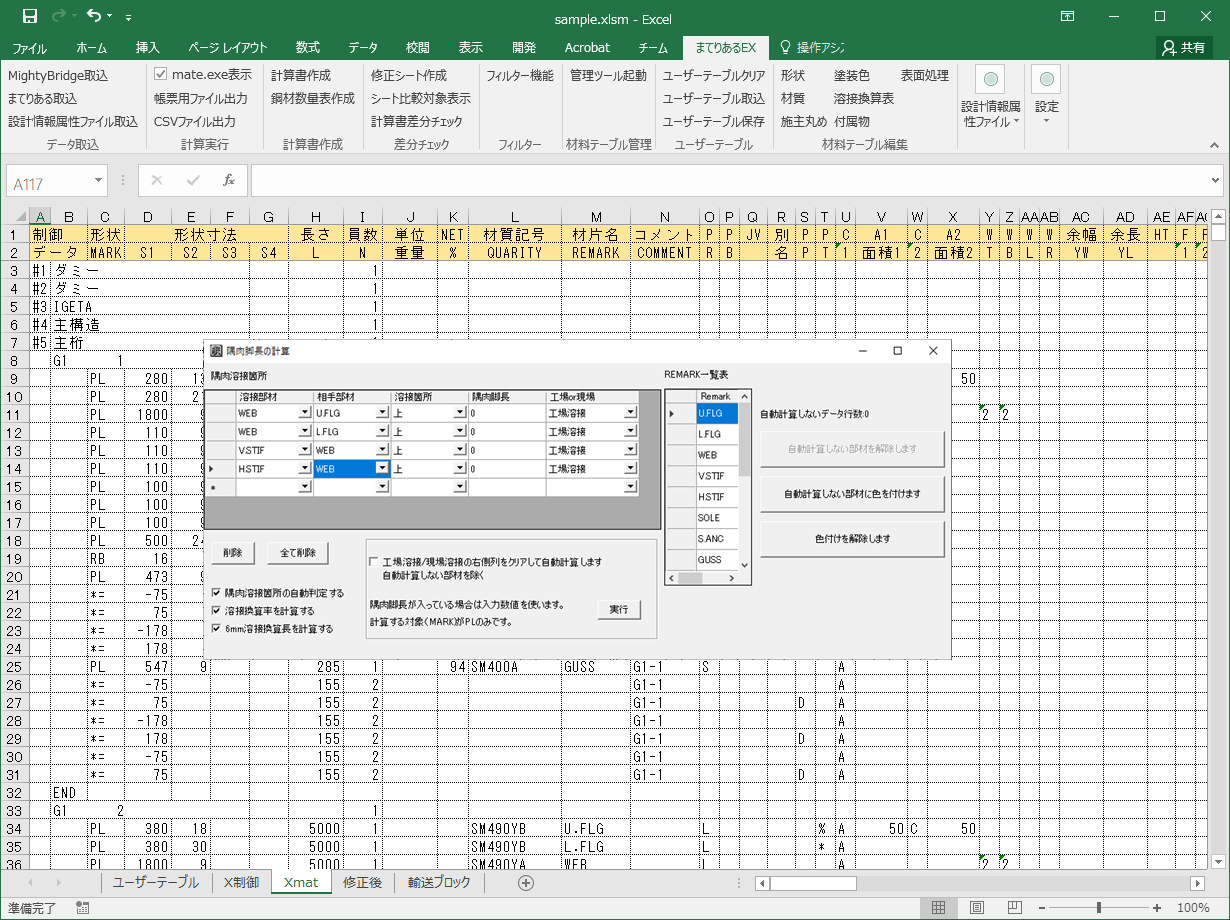Add a new sheet with plus icon

point(526,882)
